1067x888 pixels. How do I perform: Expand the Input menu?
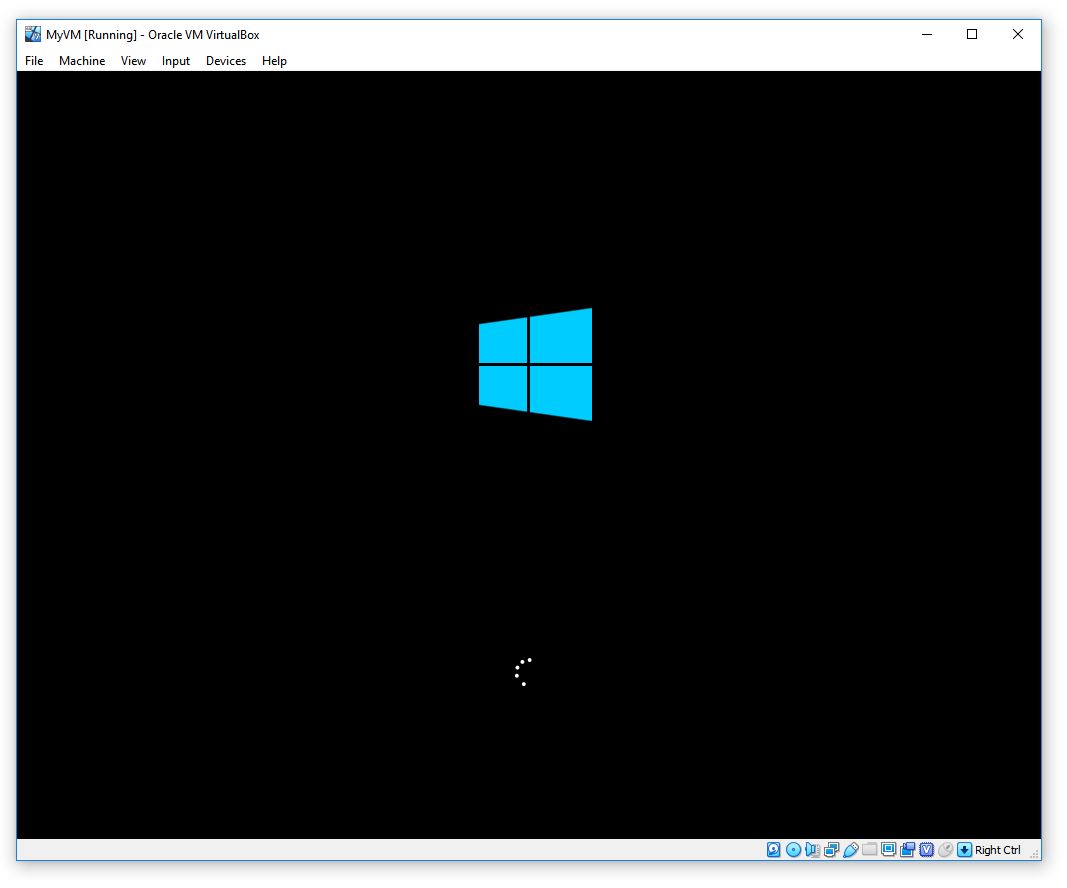point(176,61)
